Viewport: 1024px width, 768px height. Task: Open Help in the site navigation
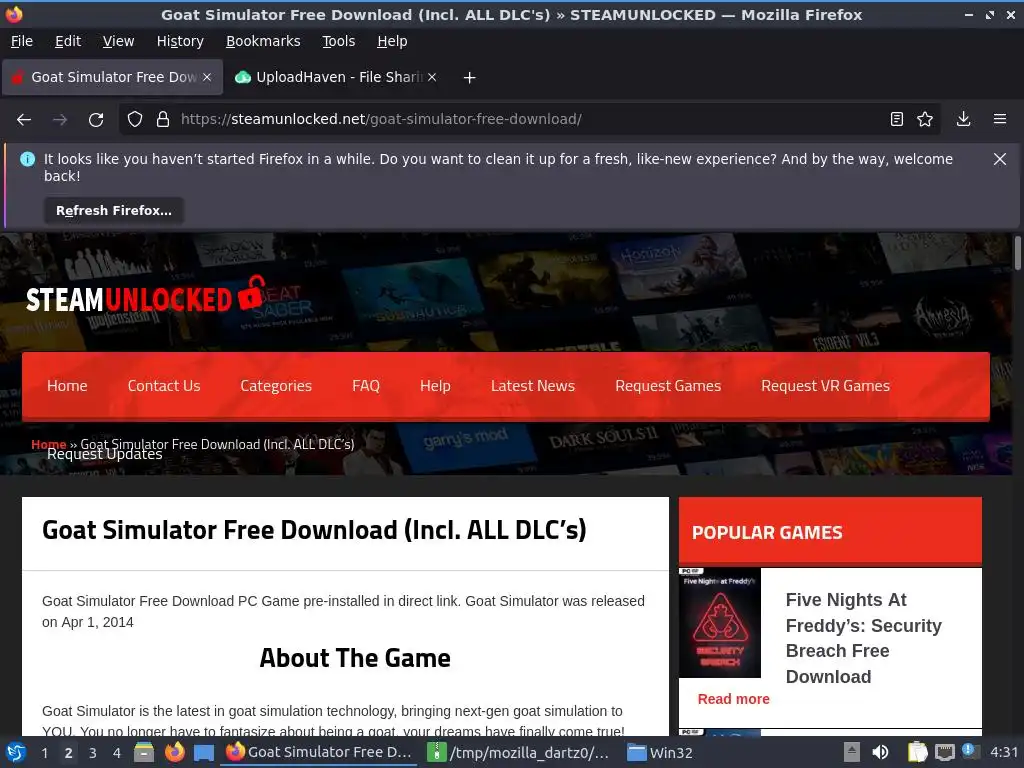pyautogui.click(x=435, y=386)
